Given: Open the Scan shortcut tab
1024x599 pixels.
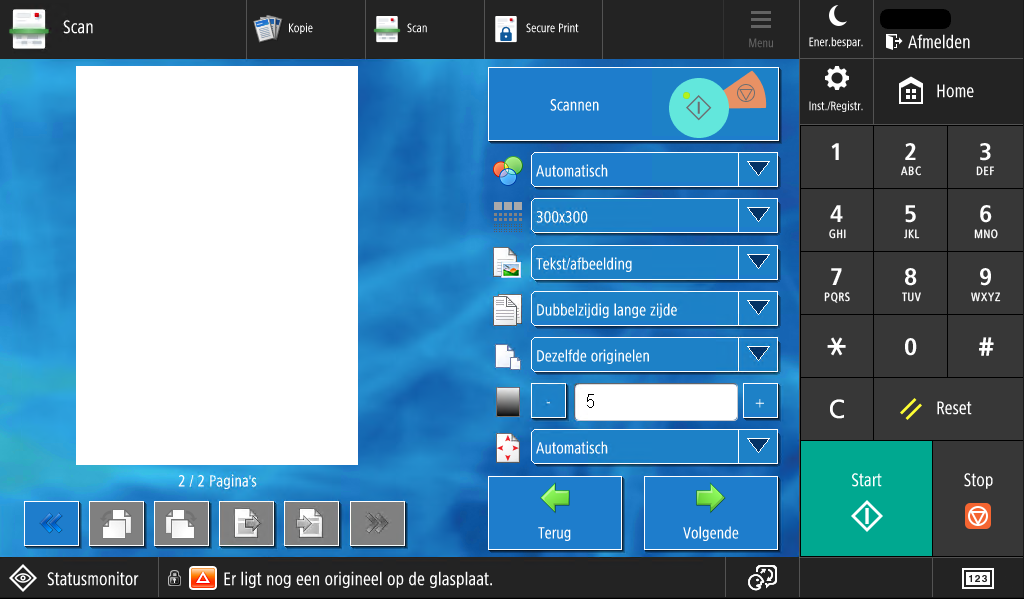Looking at the screenshot, I should 425,29.
